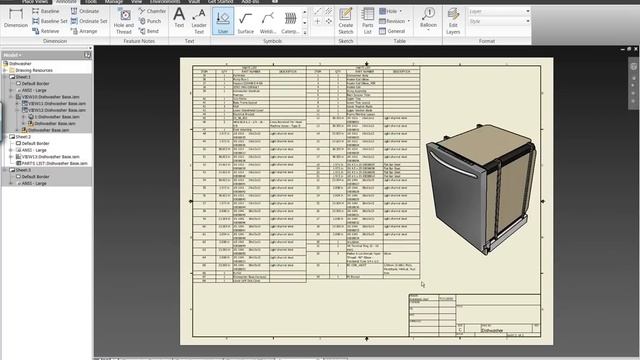Open Edit Layers
Image resolution: width=640 pixels, height=360 pixels.
pos(453,21)
